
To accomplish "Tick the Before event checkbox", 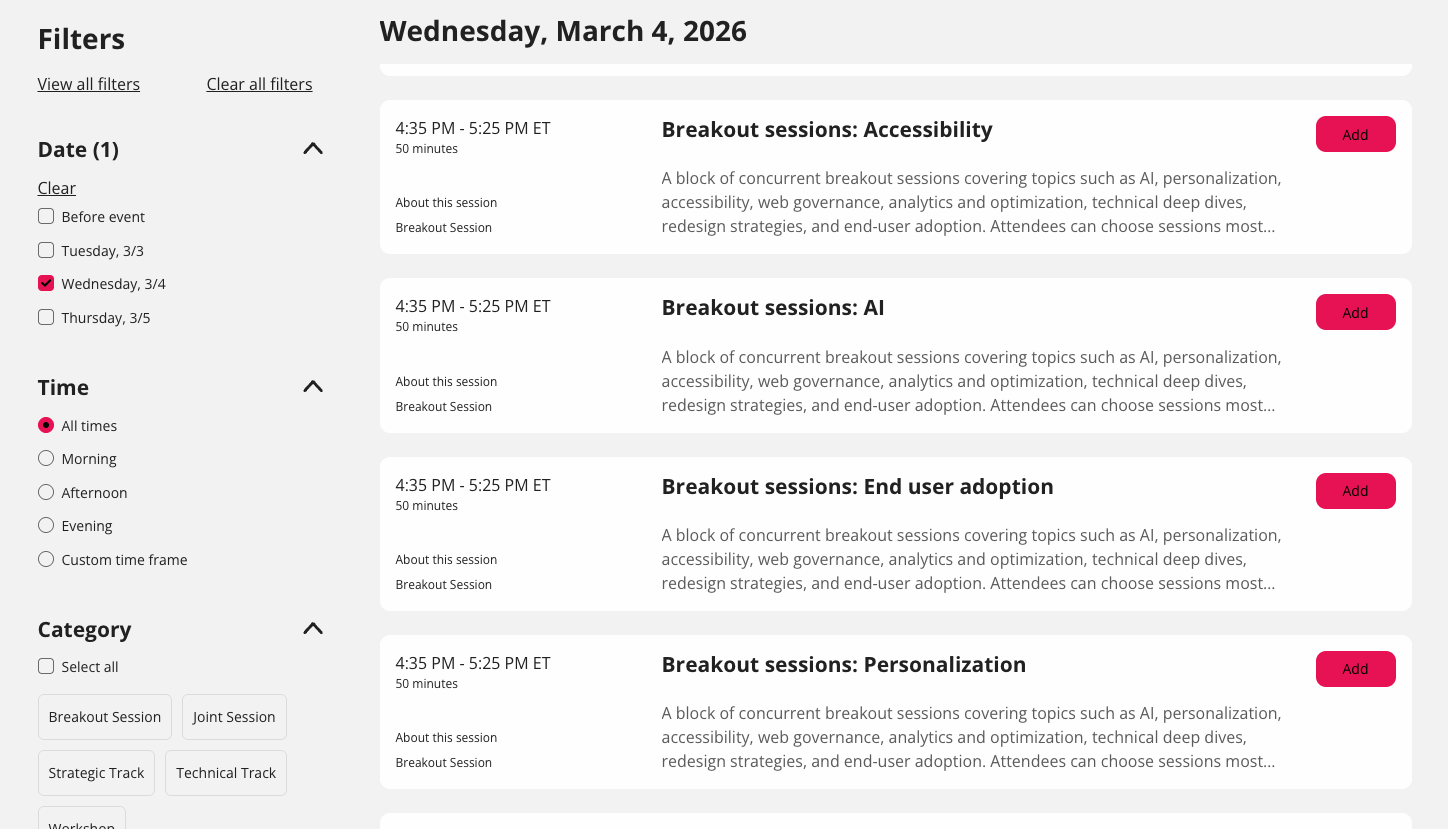I will 46,217.
